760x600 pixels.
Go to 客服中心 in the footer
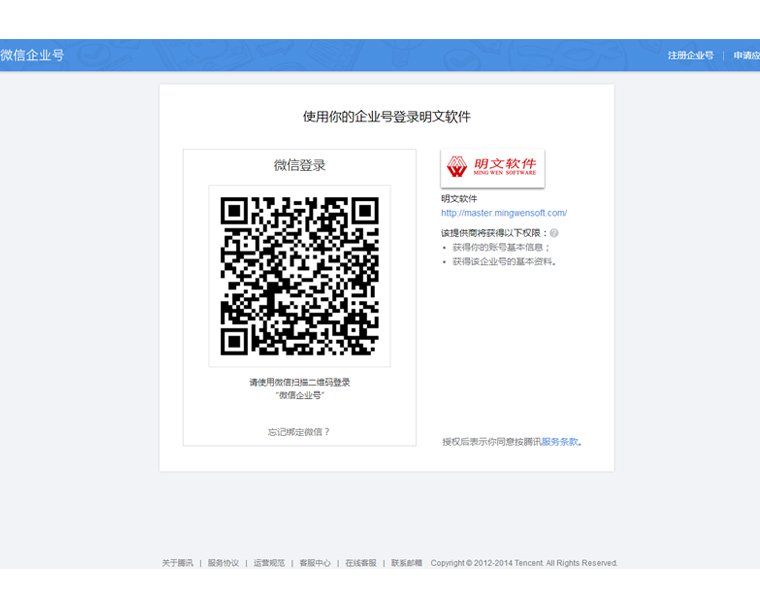[315, 563]
